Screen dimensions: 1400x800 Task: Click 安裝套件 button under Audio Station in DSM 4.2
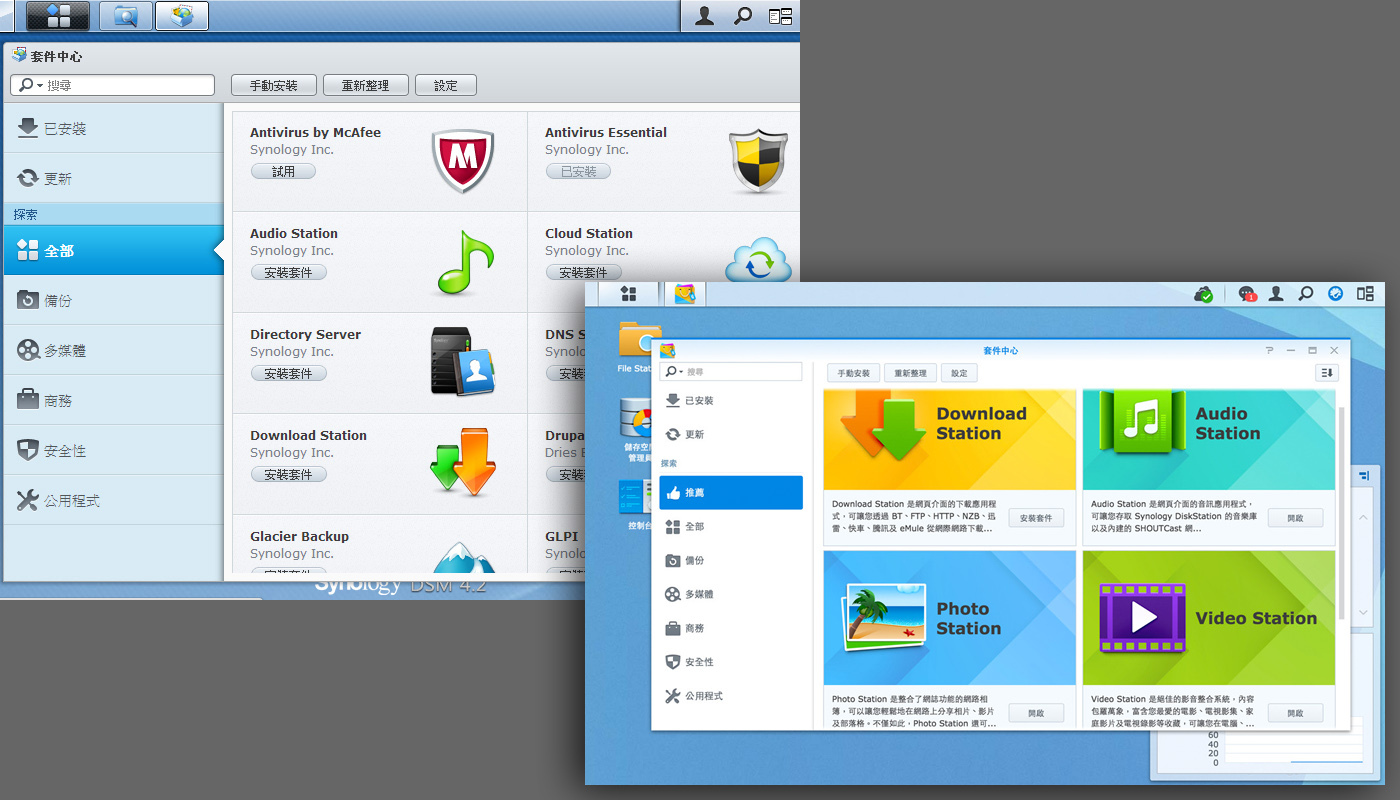288,272
